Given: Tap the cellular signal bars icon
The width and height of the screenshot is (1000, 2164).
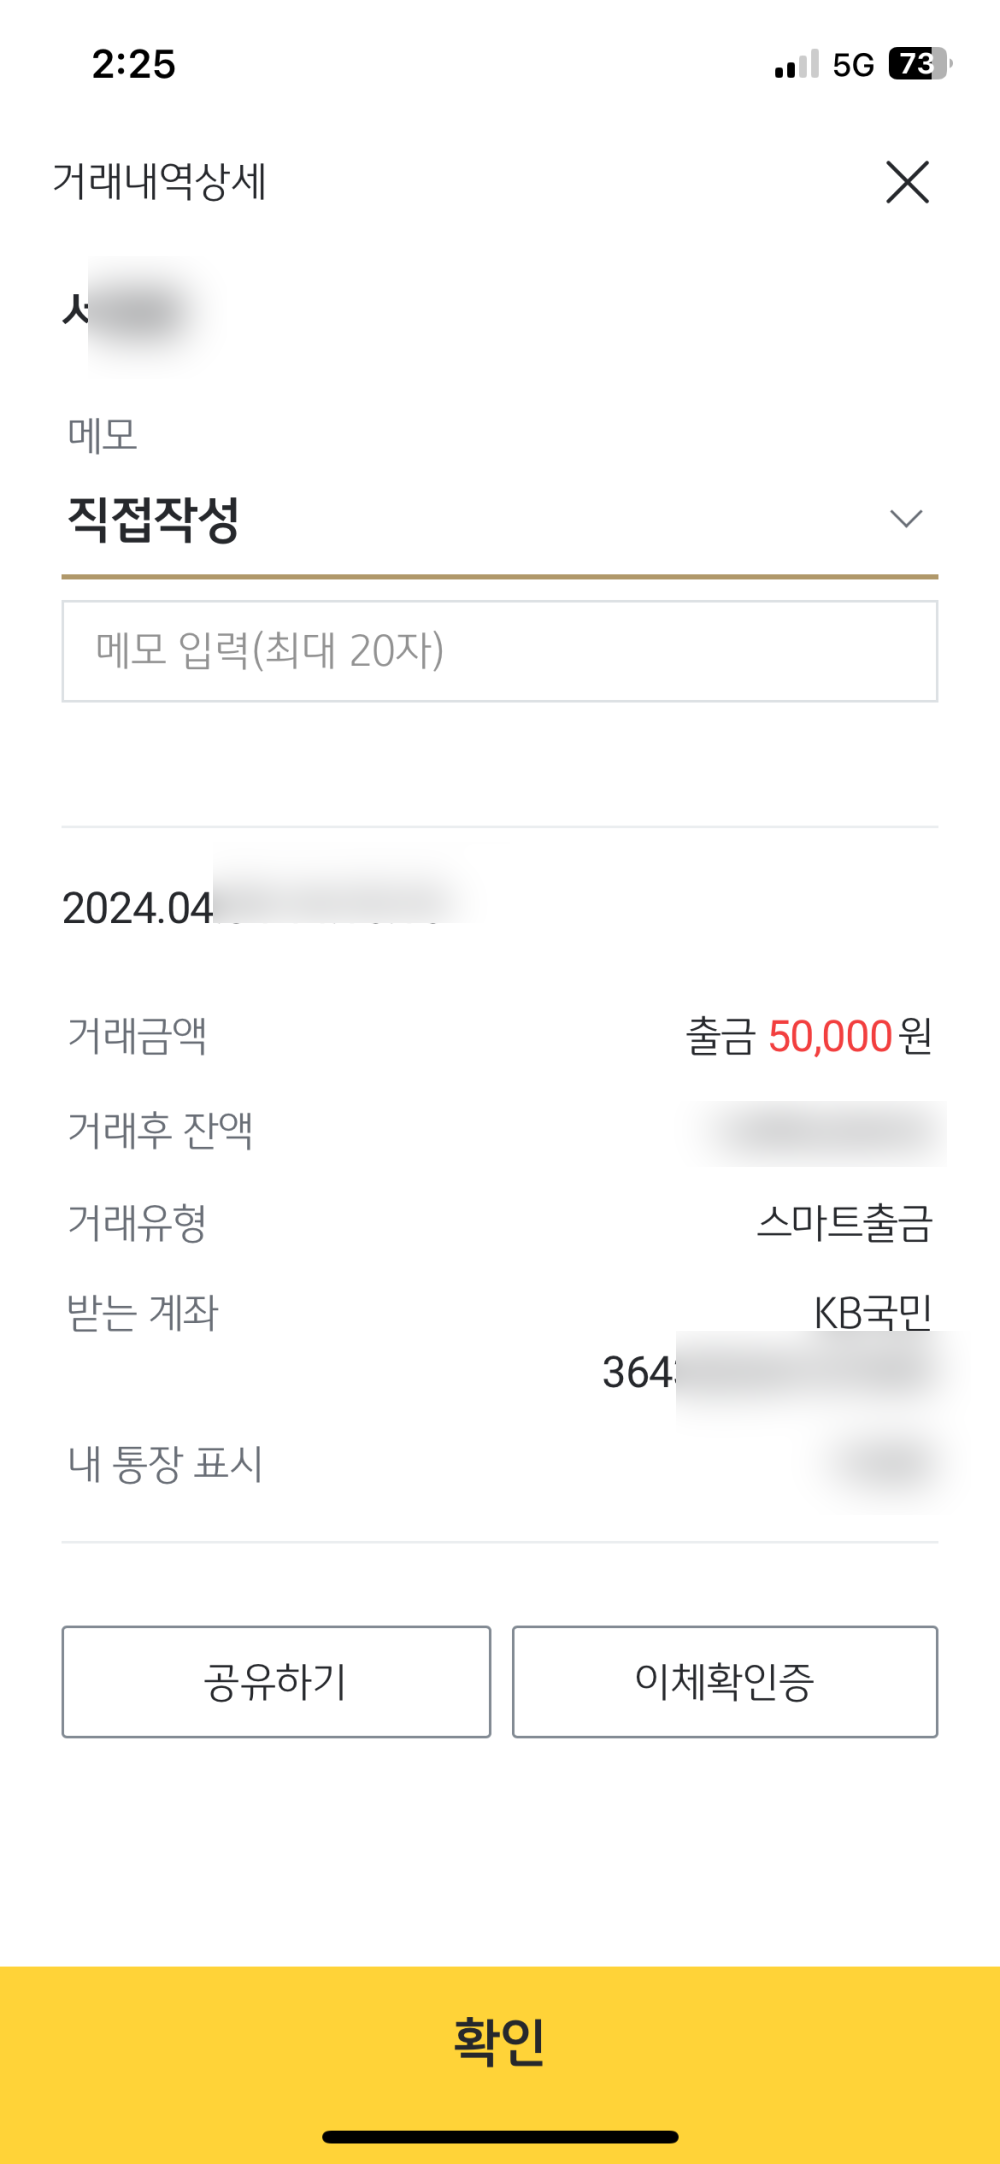Looking at the screenshot, I should pos(796,65).
